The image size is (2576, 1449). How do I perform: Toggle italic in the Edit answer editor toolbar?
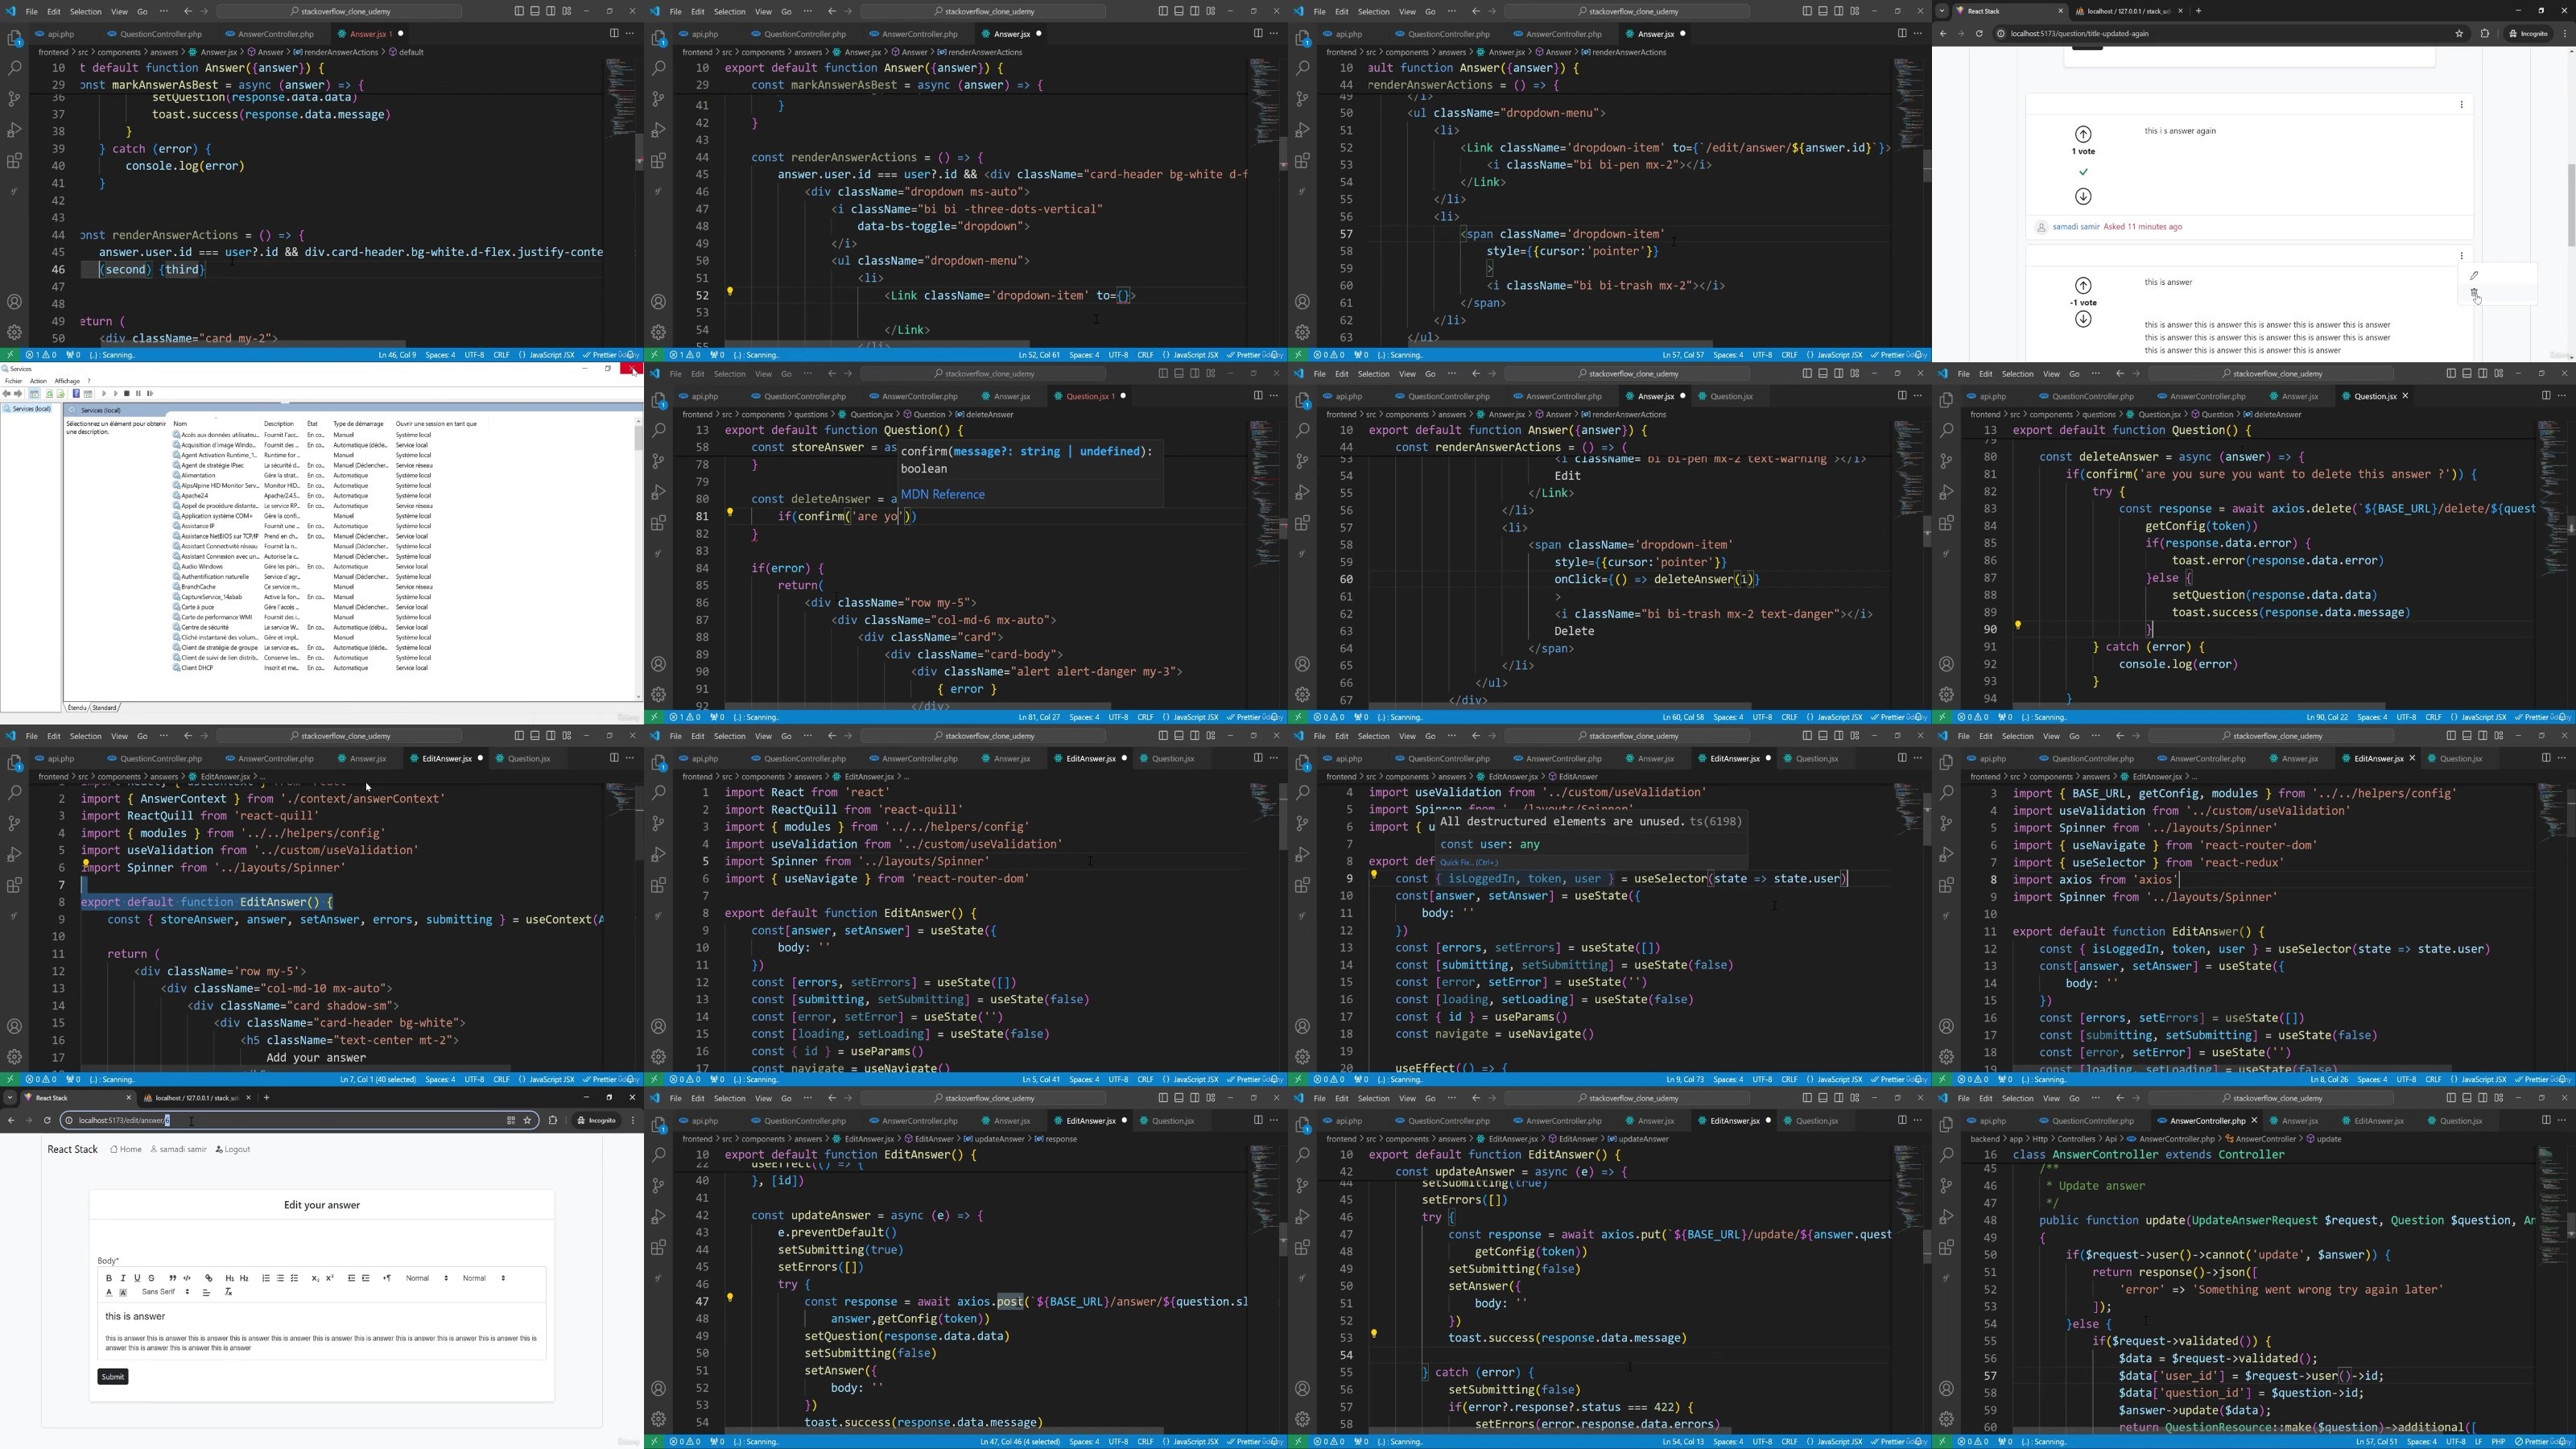(123, 1278)
